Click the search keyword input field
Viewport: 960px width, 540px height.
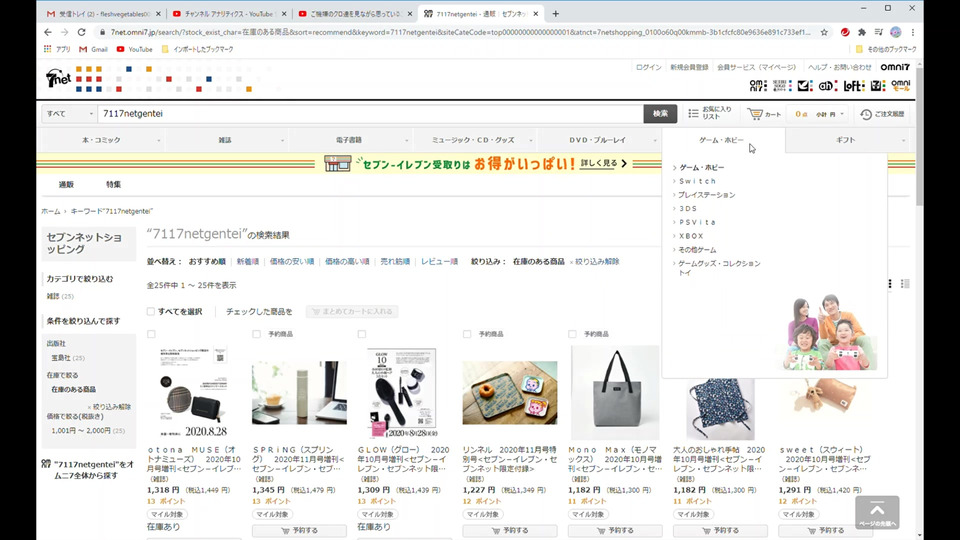click(370, 114)
